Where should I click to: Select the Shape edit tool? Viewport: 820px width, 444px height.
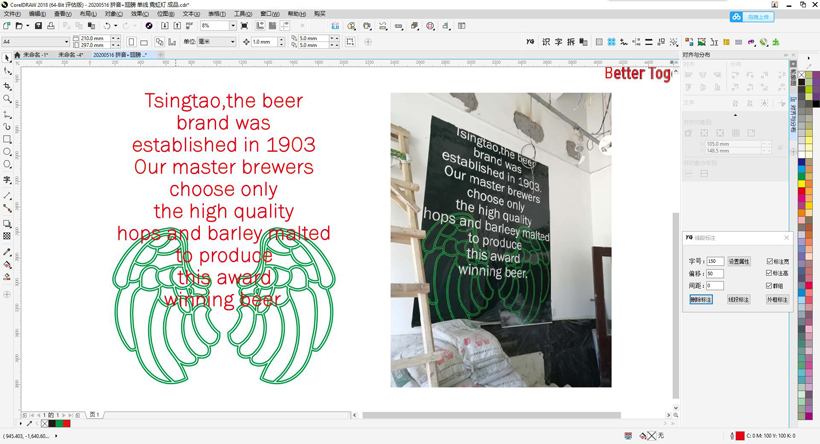pyautogui.click(x=7, y=71)
